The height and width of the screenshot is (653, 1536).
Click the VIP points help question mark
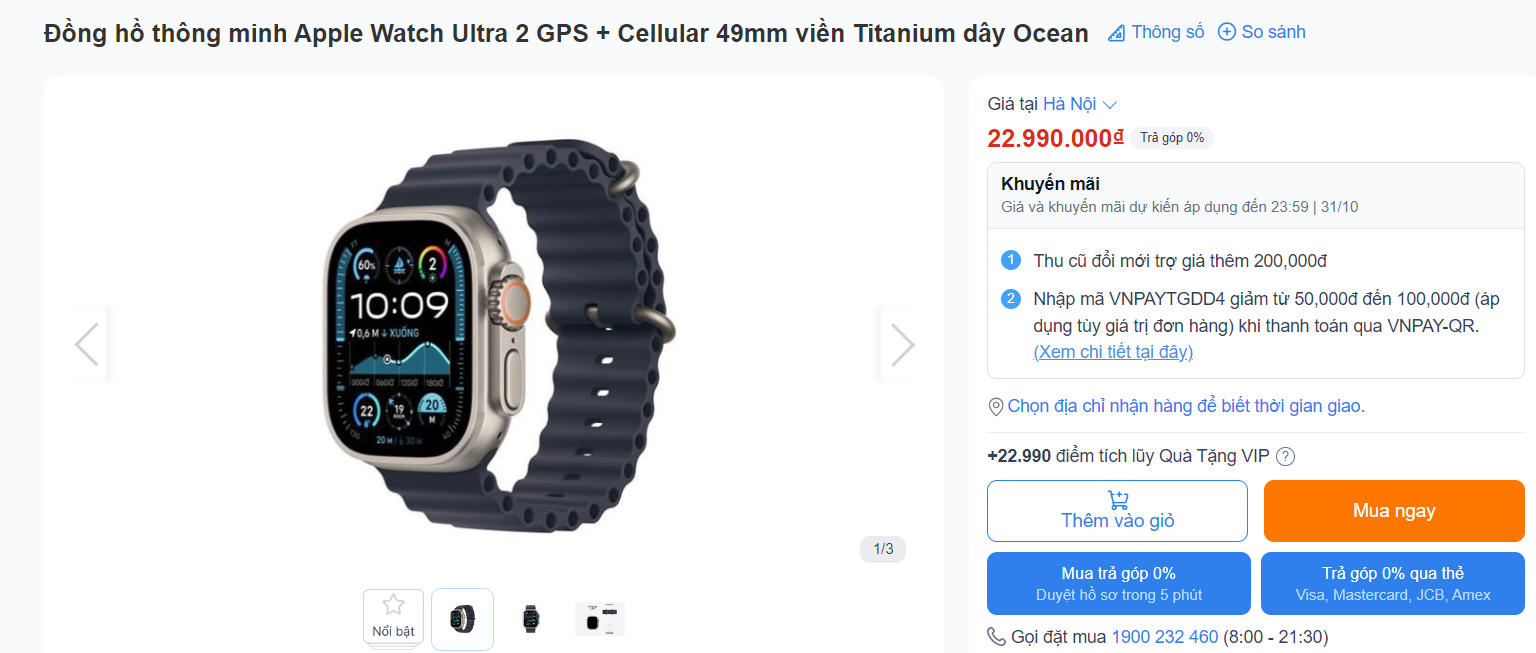pyautogui.click(x=1286, y=457)
